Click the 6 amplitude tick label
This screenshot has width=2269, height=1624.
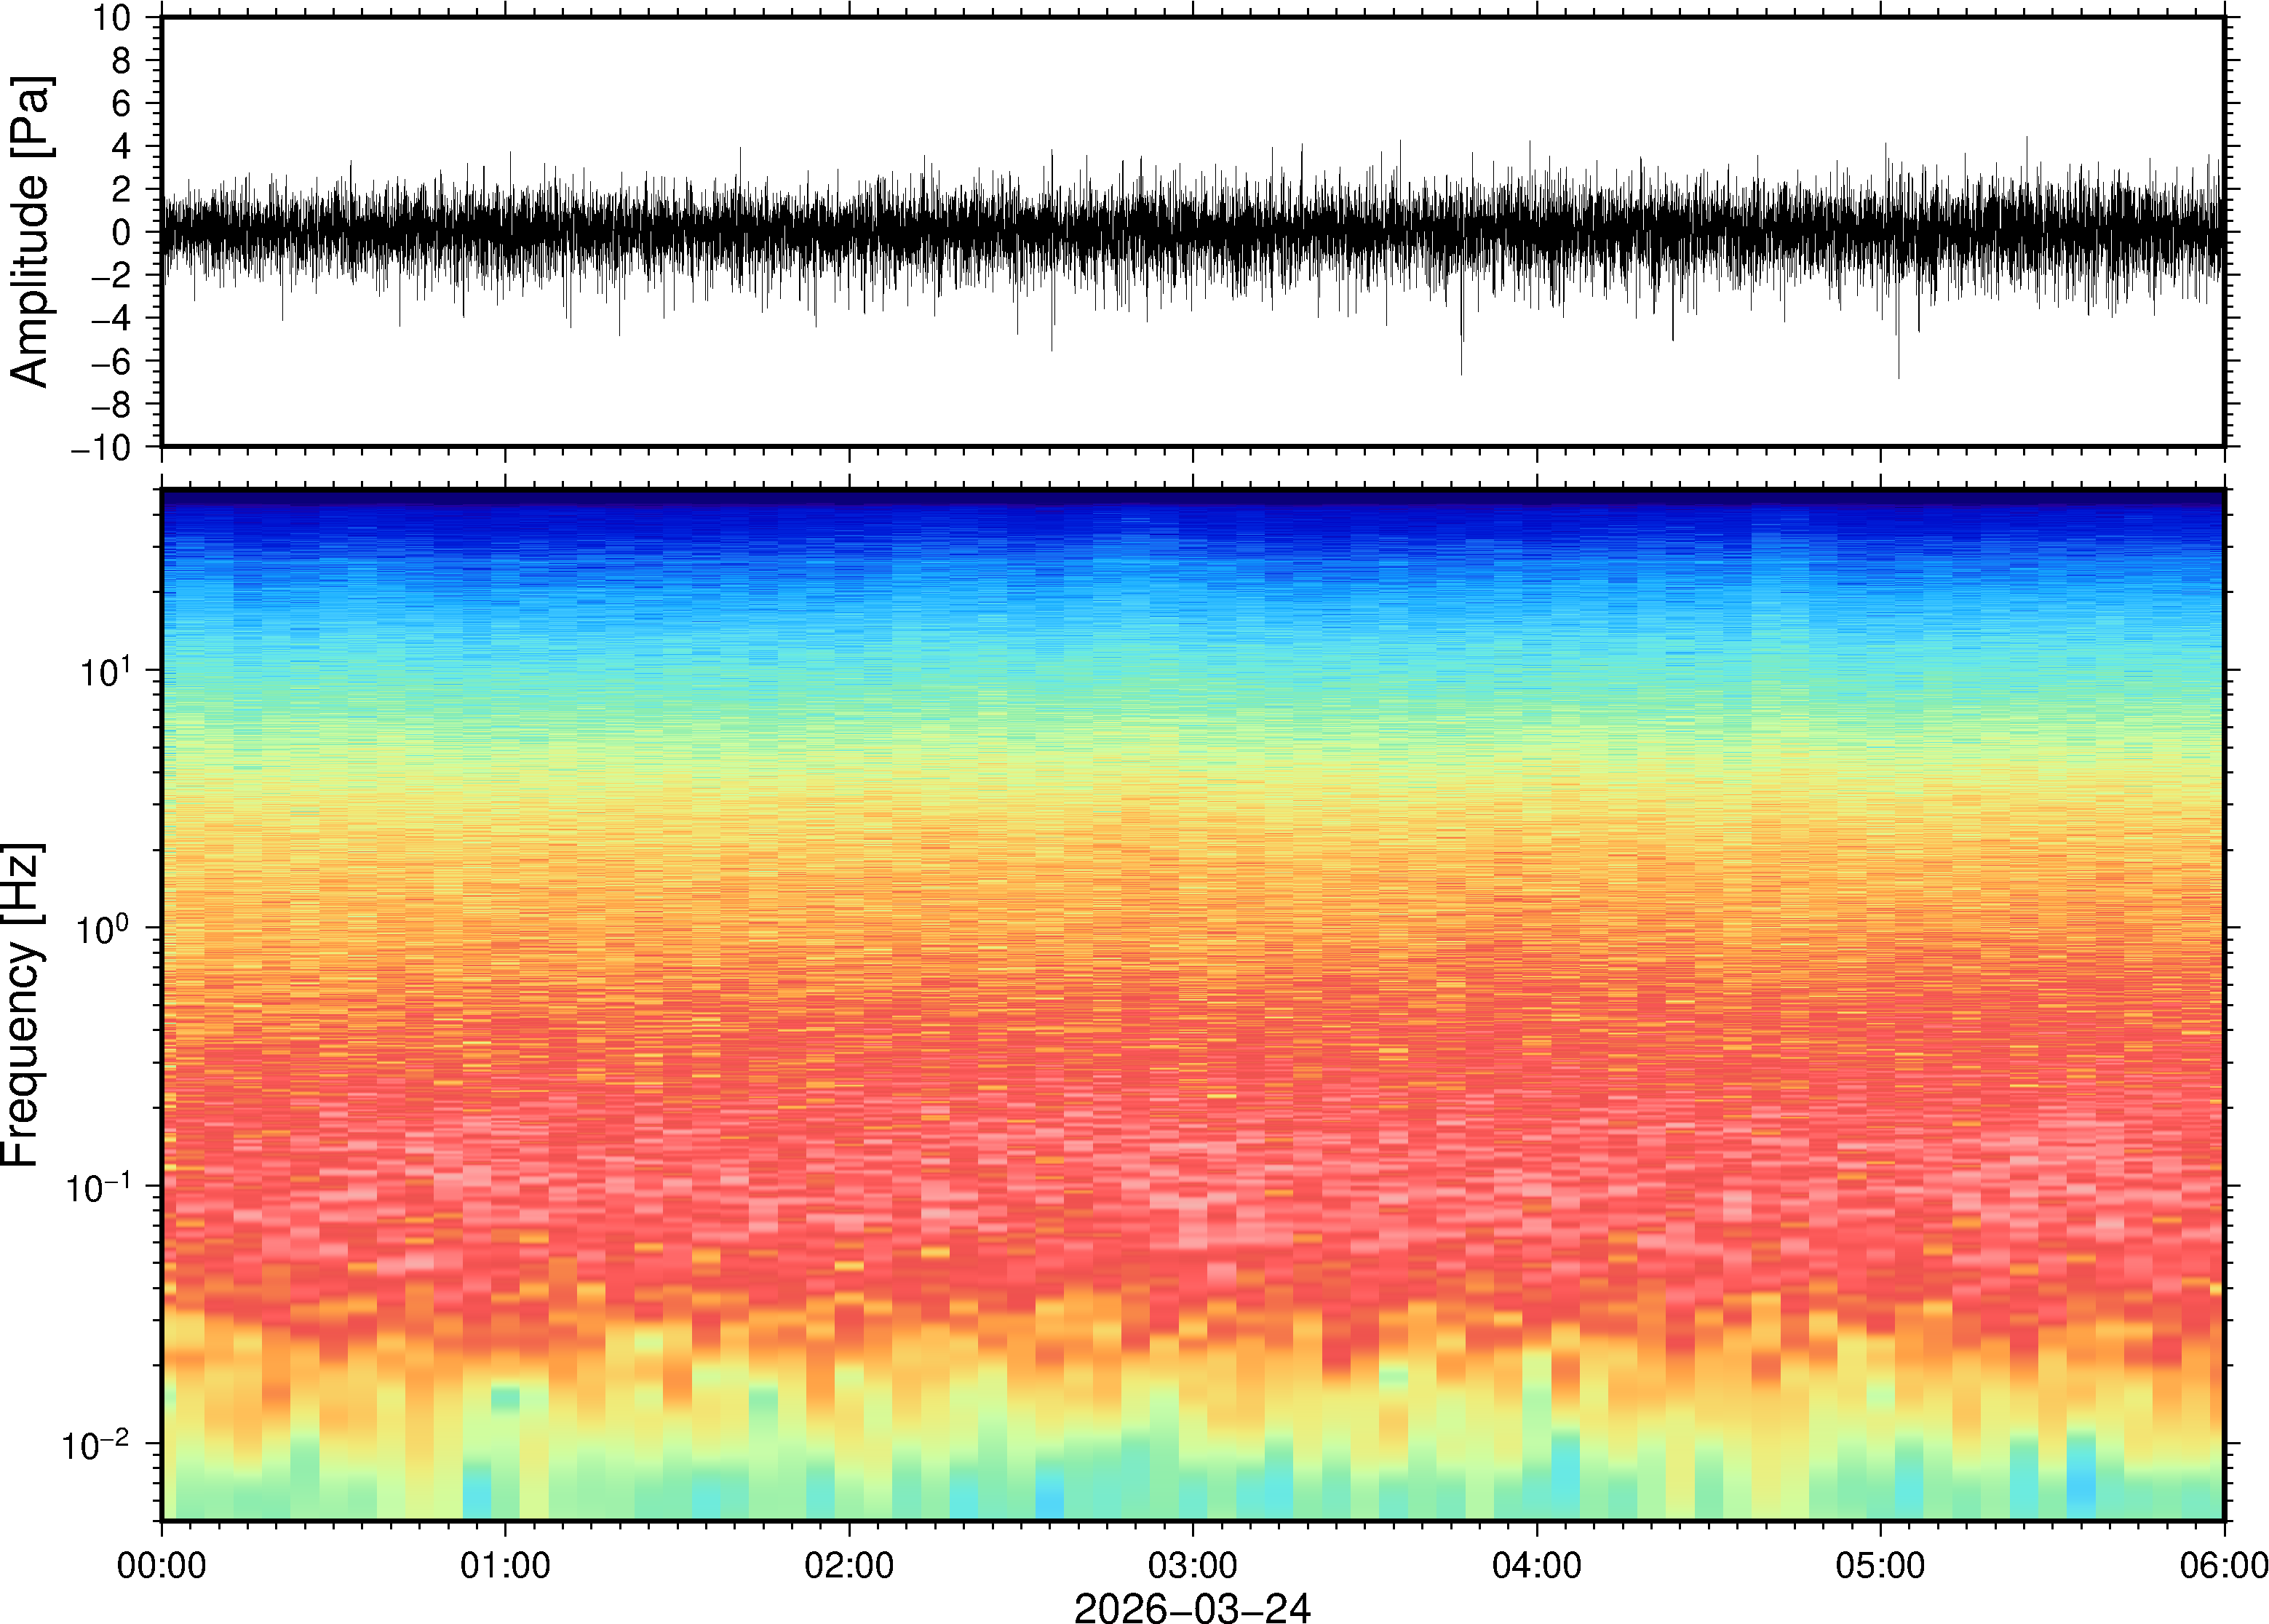coord(121,104)
